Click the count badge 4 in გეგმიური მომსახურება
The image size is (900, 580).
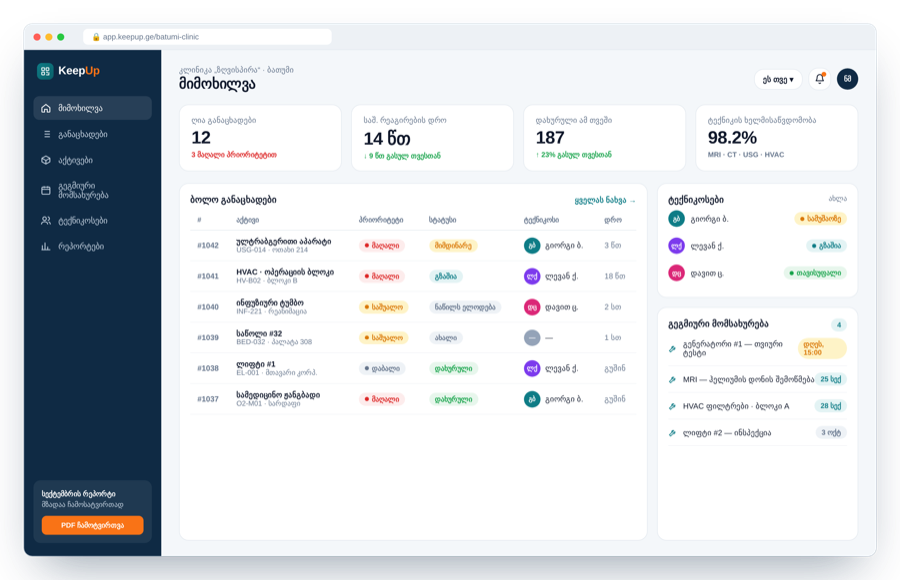(x=839, y=325)
